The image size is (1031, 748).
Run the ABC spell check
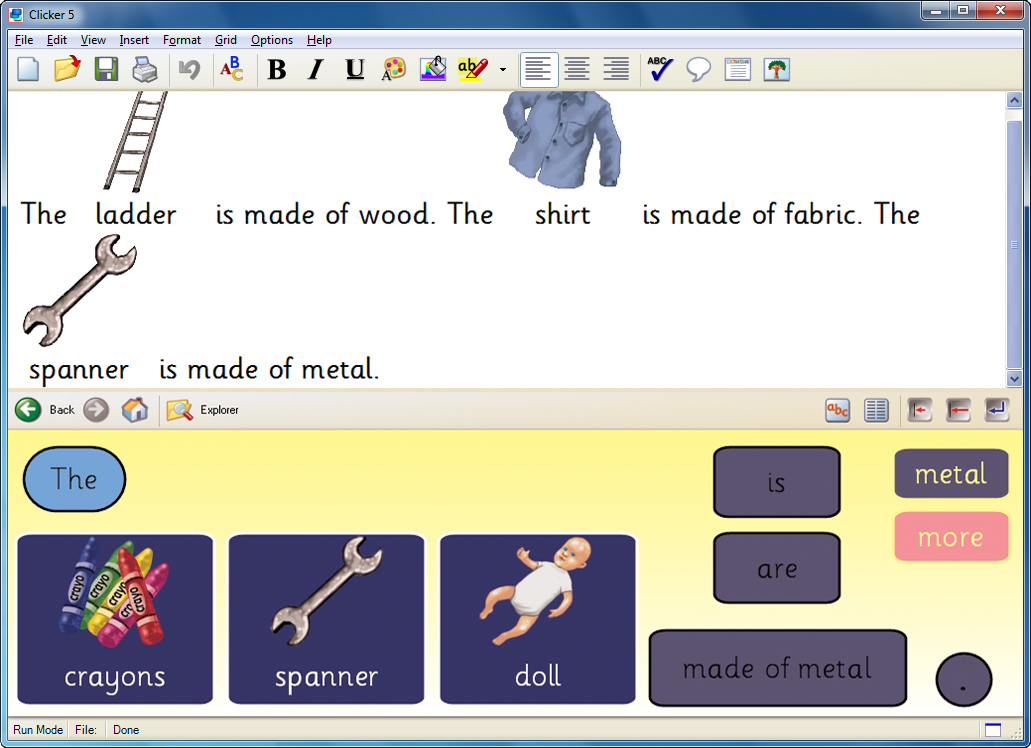(659, 69)
